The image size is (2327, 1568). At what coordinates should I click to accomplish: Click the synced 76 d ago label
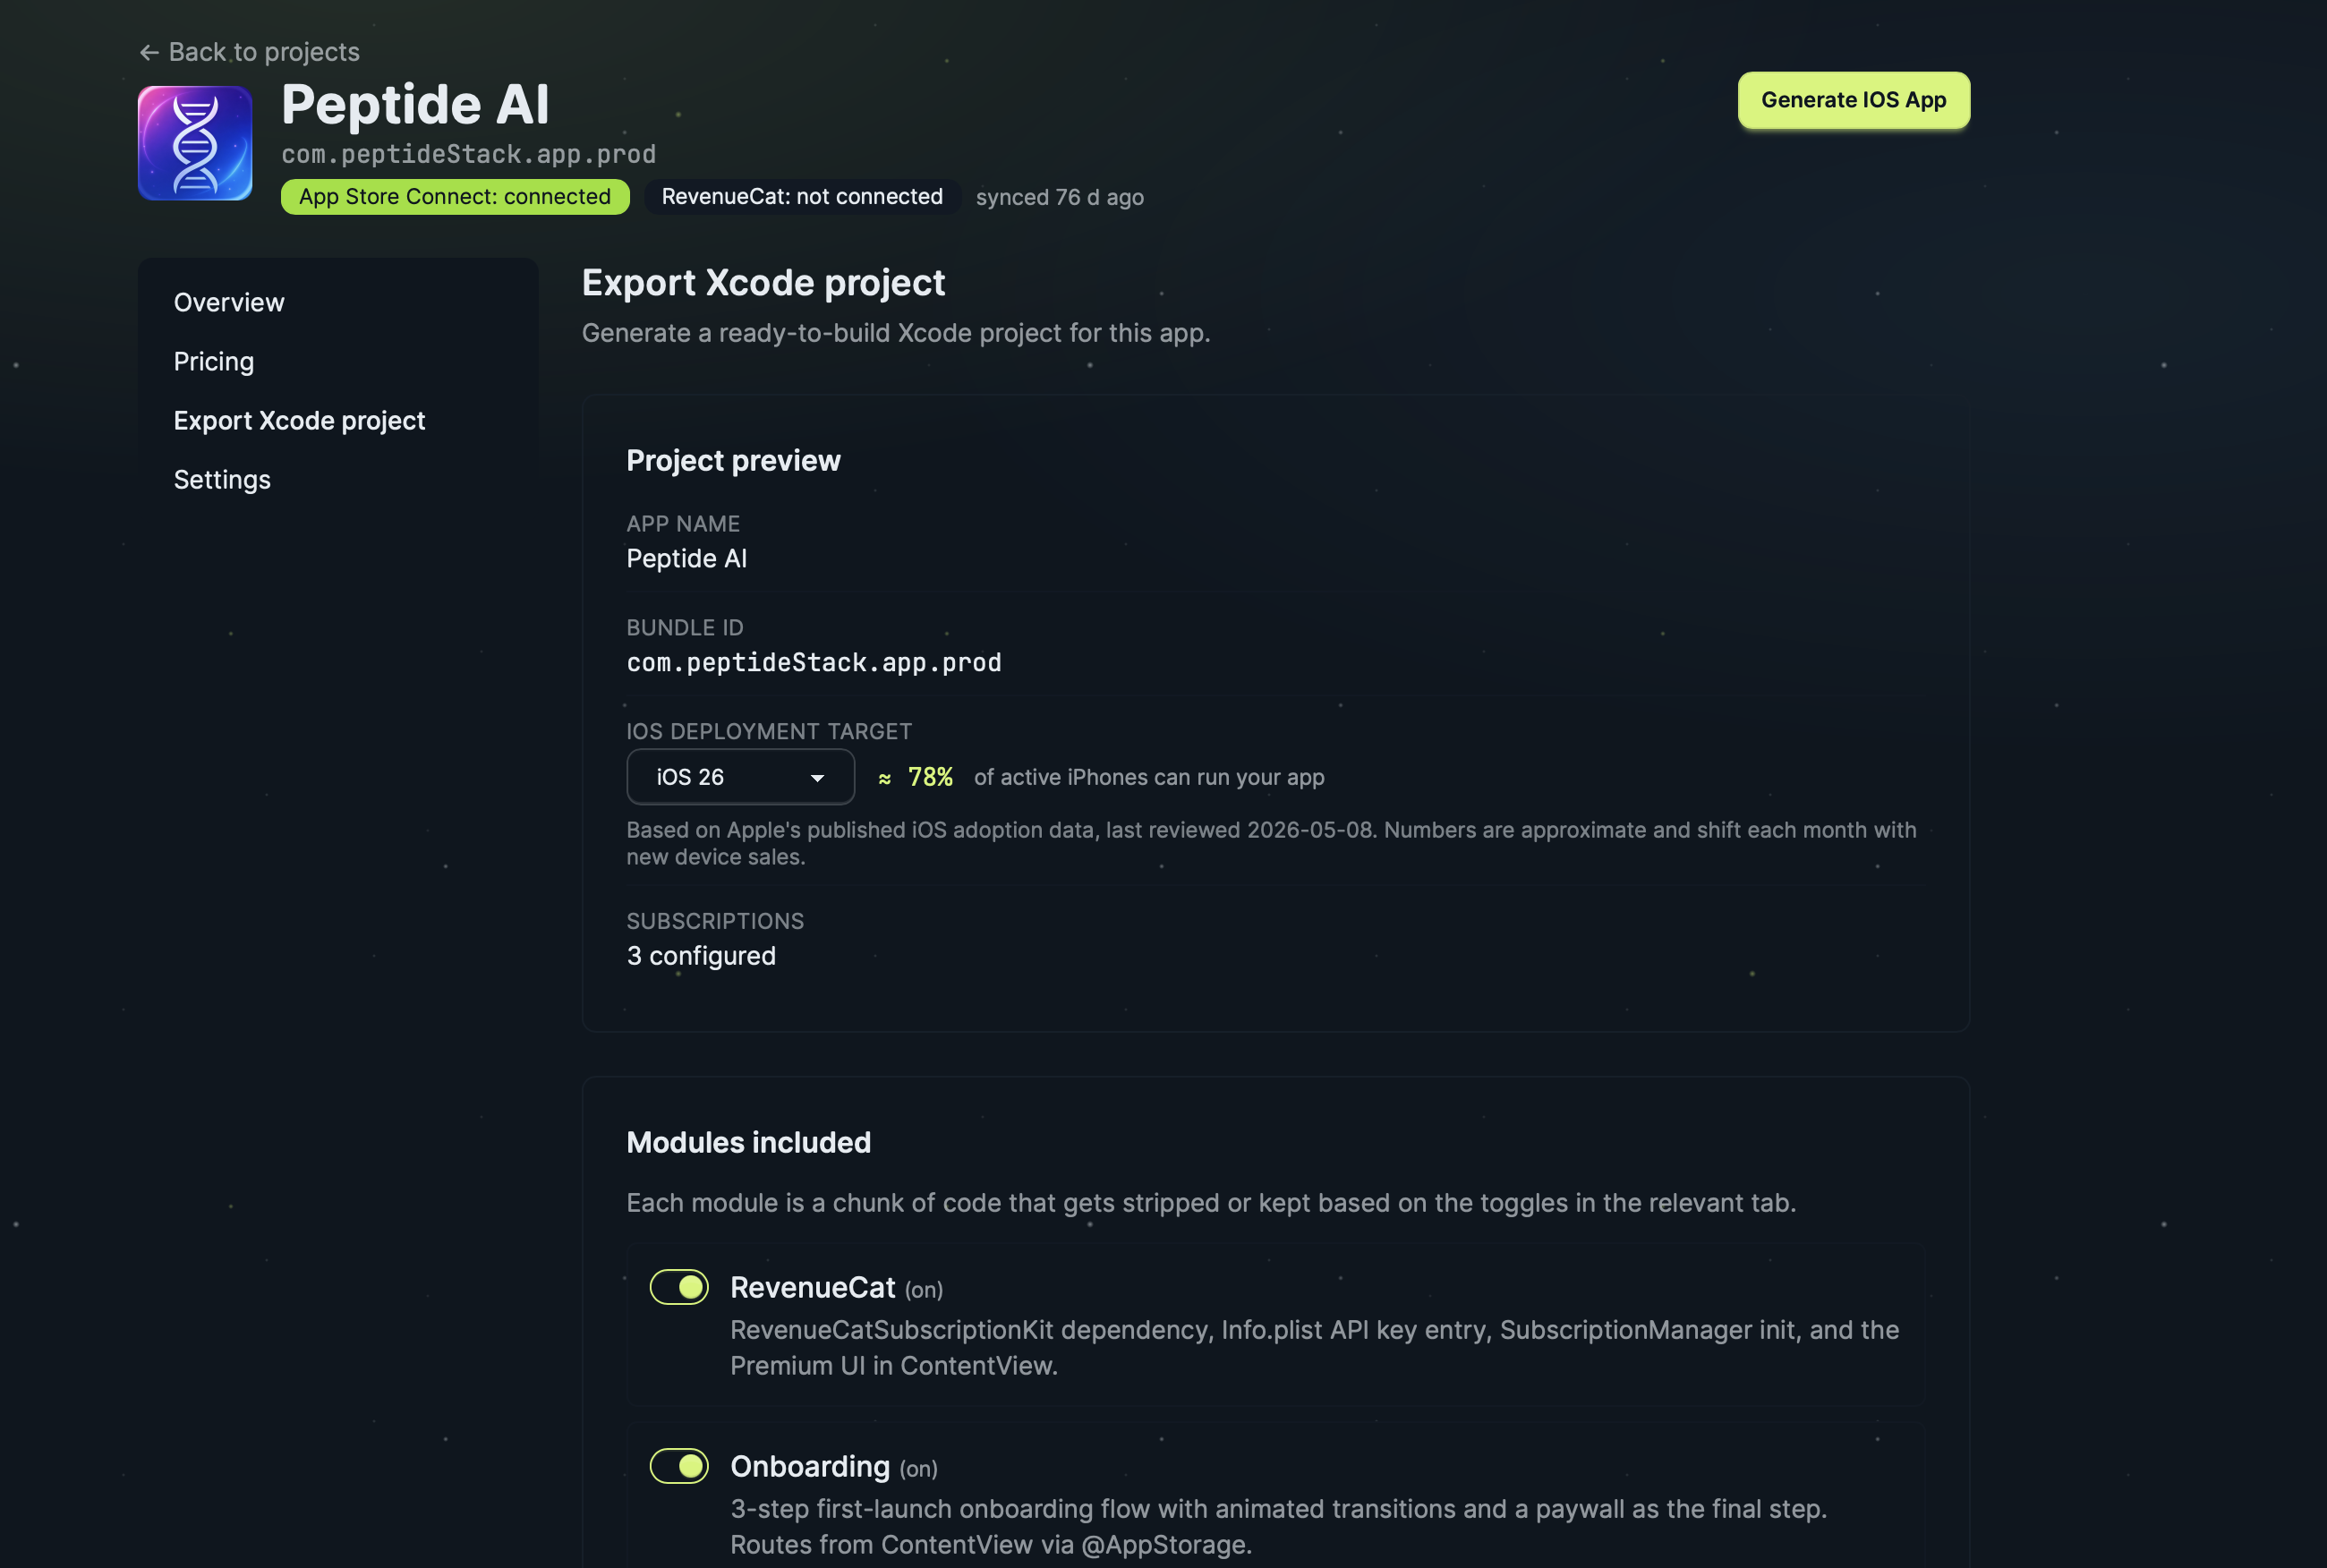pyautogui.click(x=1059, y=197)
